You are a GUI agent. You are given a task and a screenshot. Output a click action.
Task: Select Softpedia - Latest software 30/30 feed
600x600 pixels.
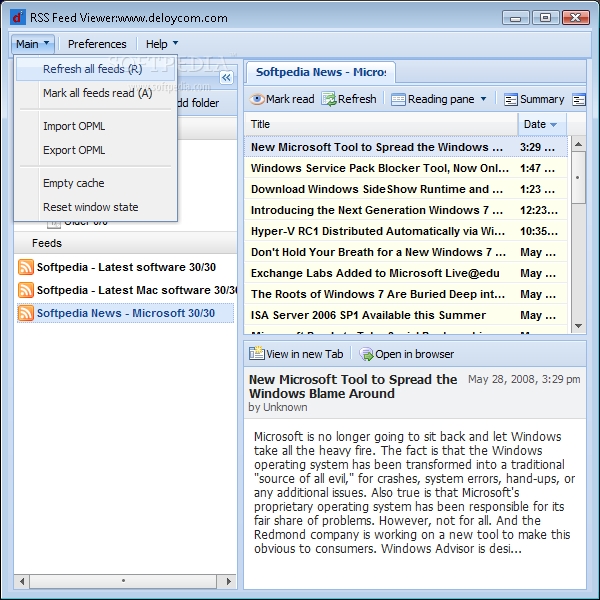tap(126, 267)
